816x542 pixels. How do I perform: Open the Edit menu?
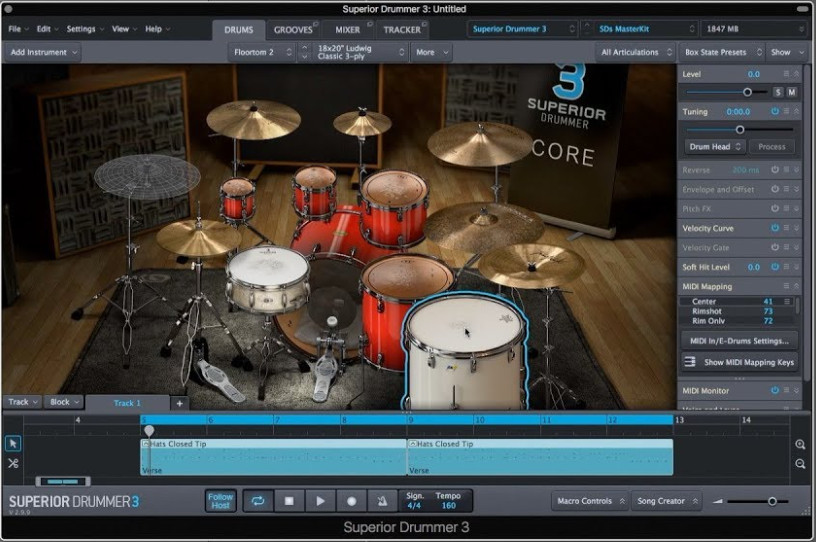point(47,29)
